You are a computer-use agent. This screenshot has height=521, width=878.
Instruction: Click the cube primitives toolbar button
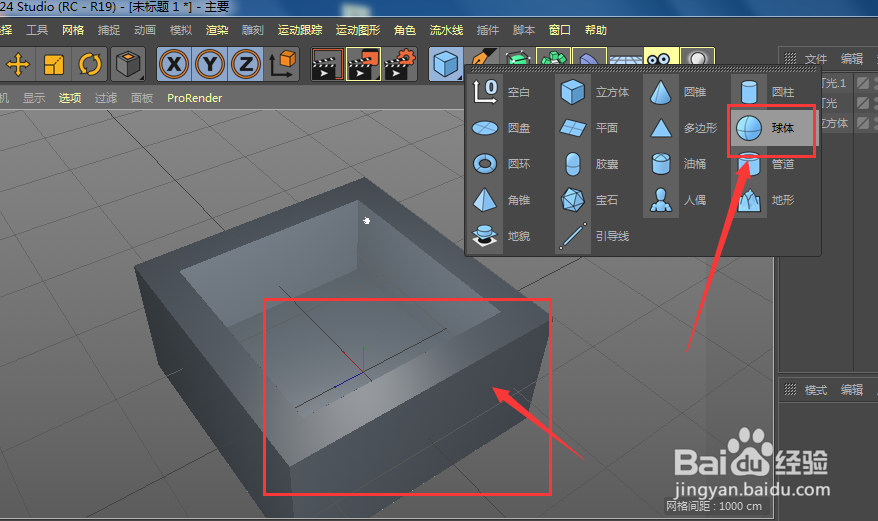[446, 64]
